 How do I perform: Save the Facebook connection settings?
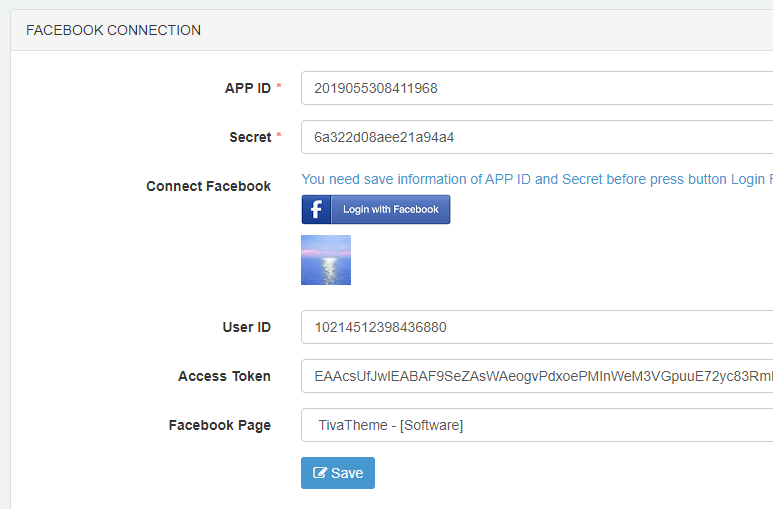(x=338, y=473)
